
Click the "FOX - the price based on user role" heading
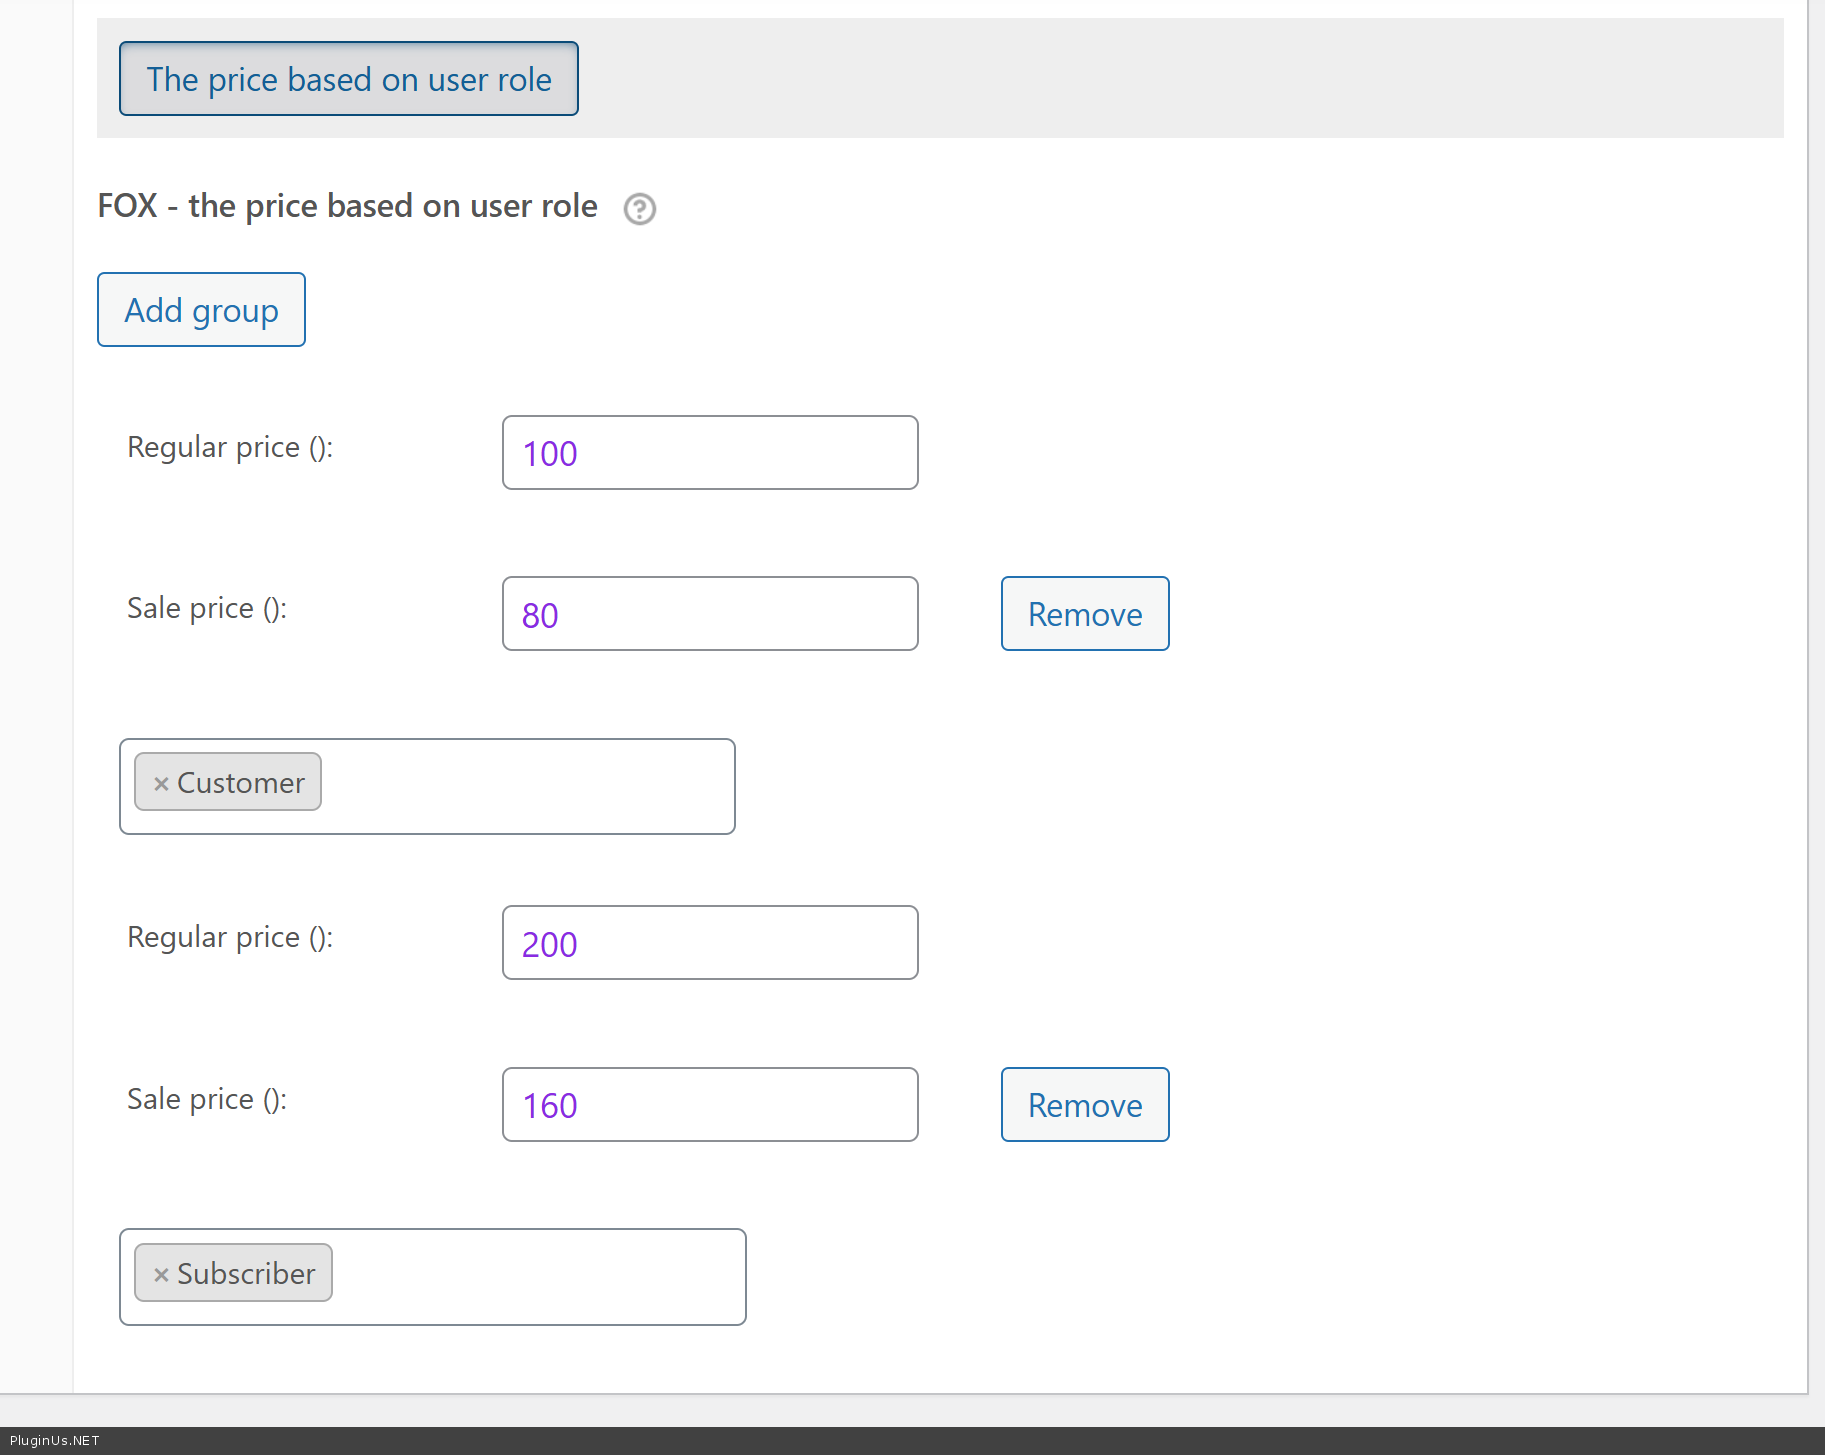pos(347,206)
